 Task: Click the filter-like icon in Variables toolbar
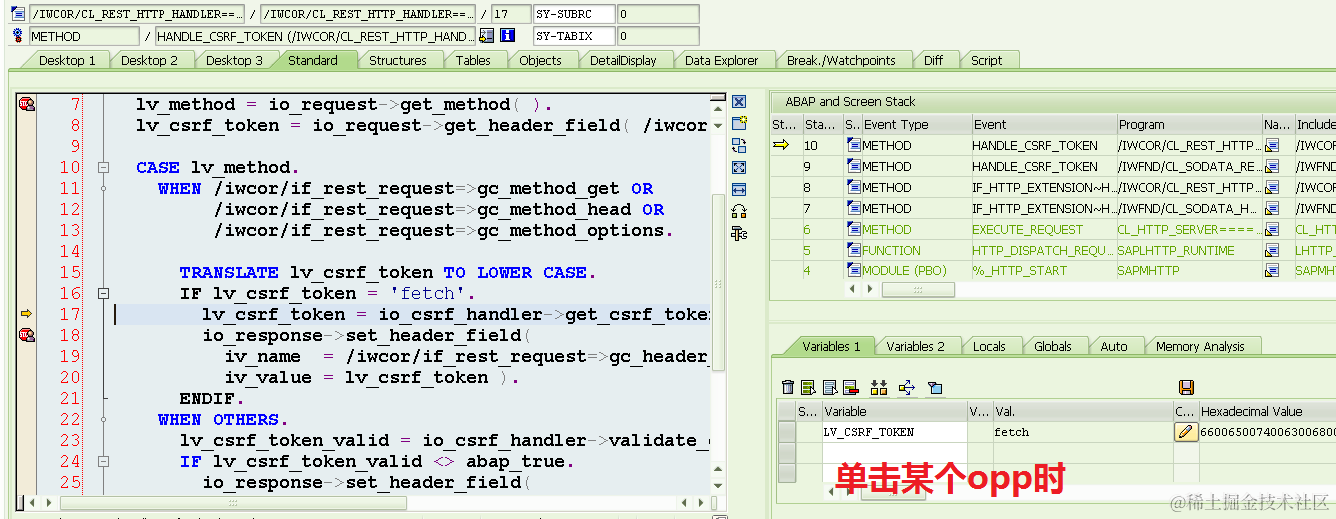[x=935, y=387]
